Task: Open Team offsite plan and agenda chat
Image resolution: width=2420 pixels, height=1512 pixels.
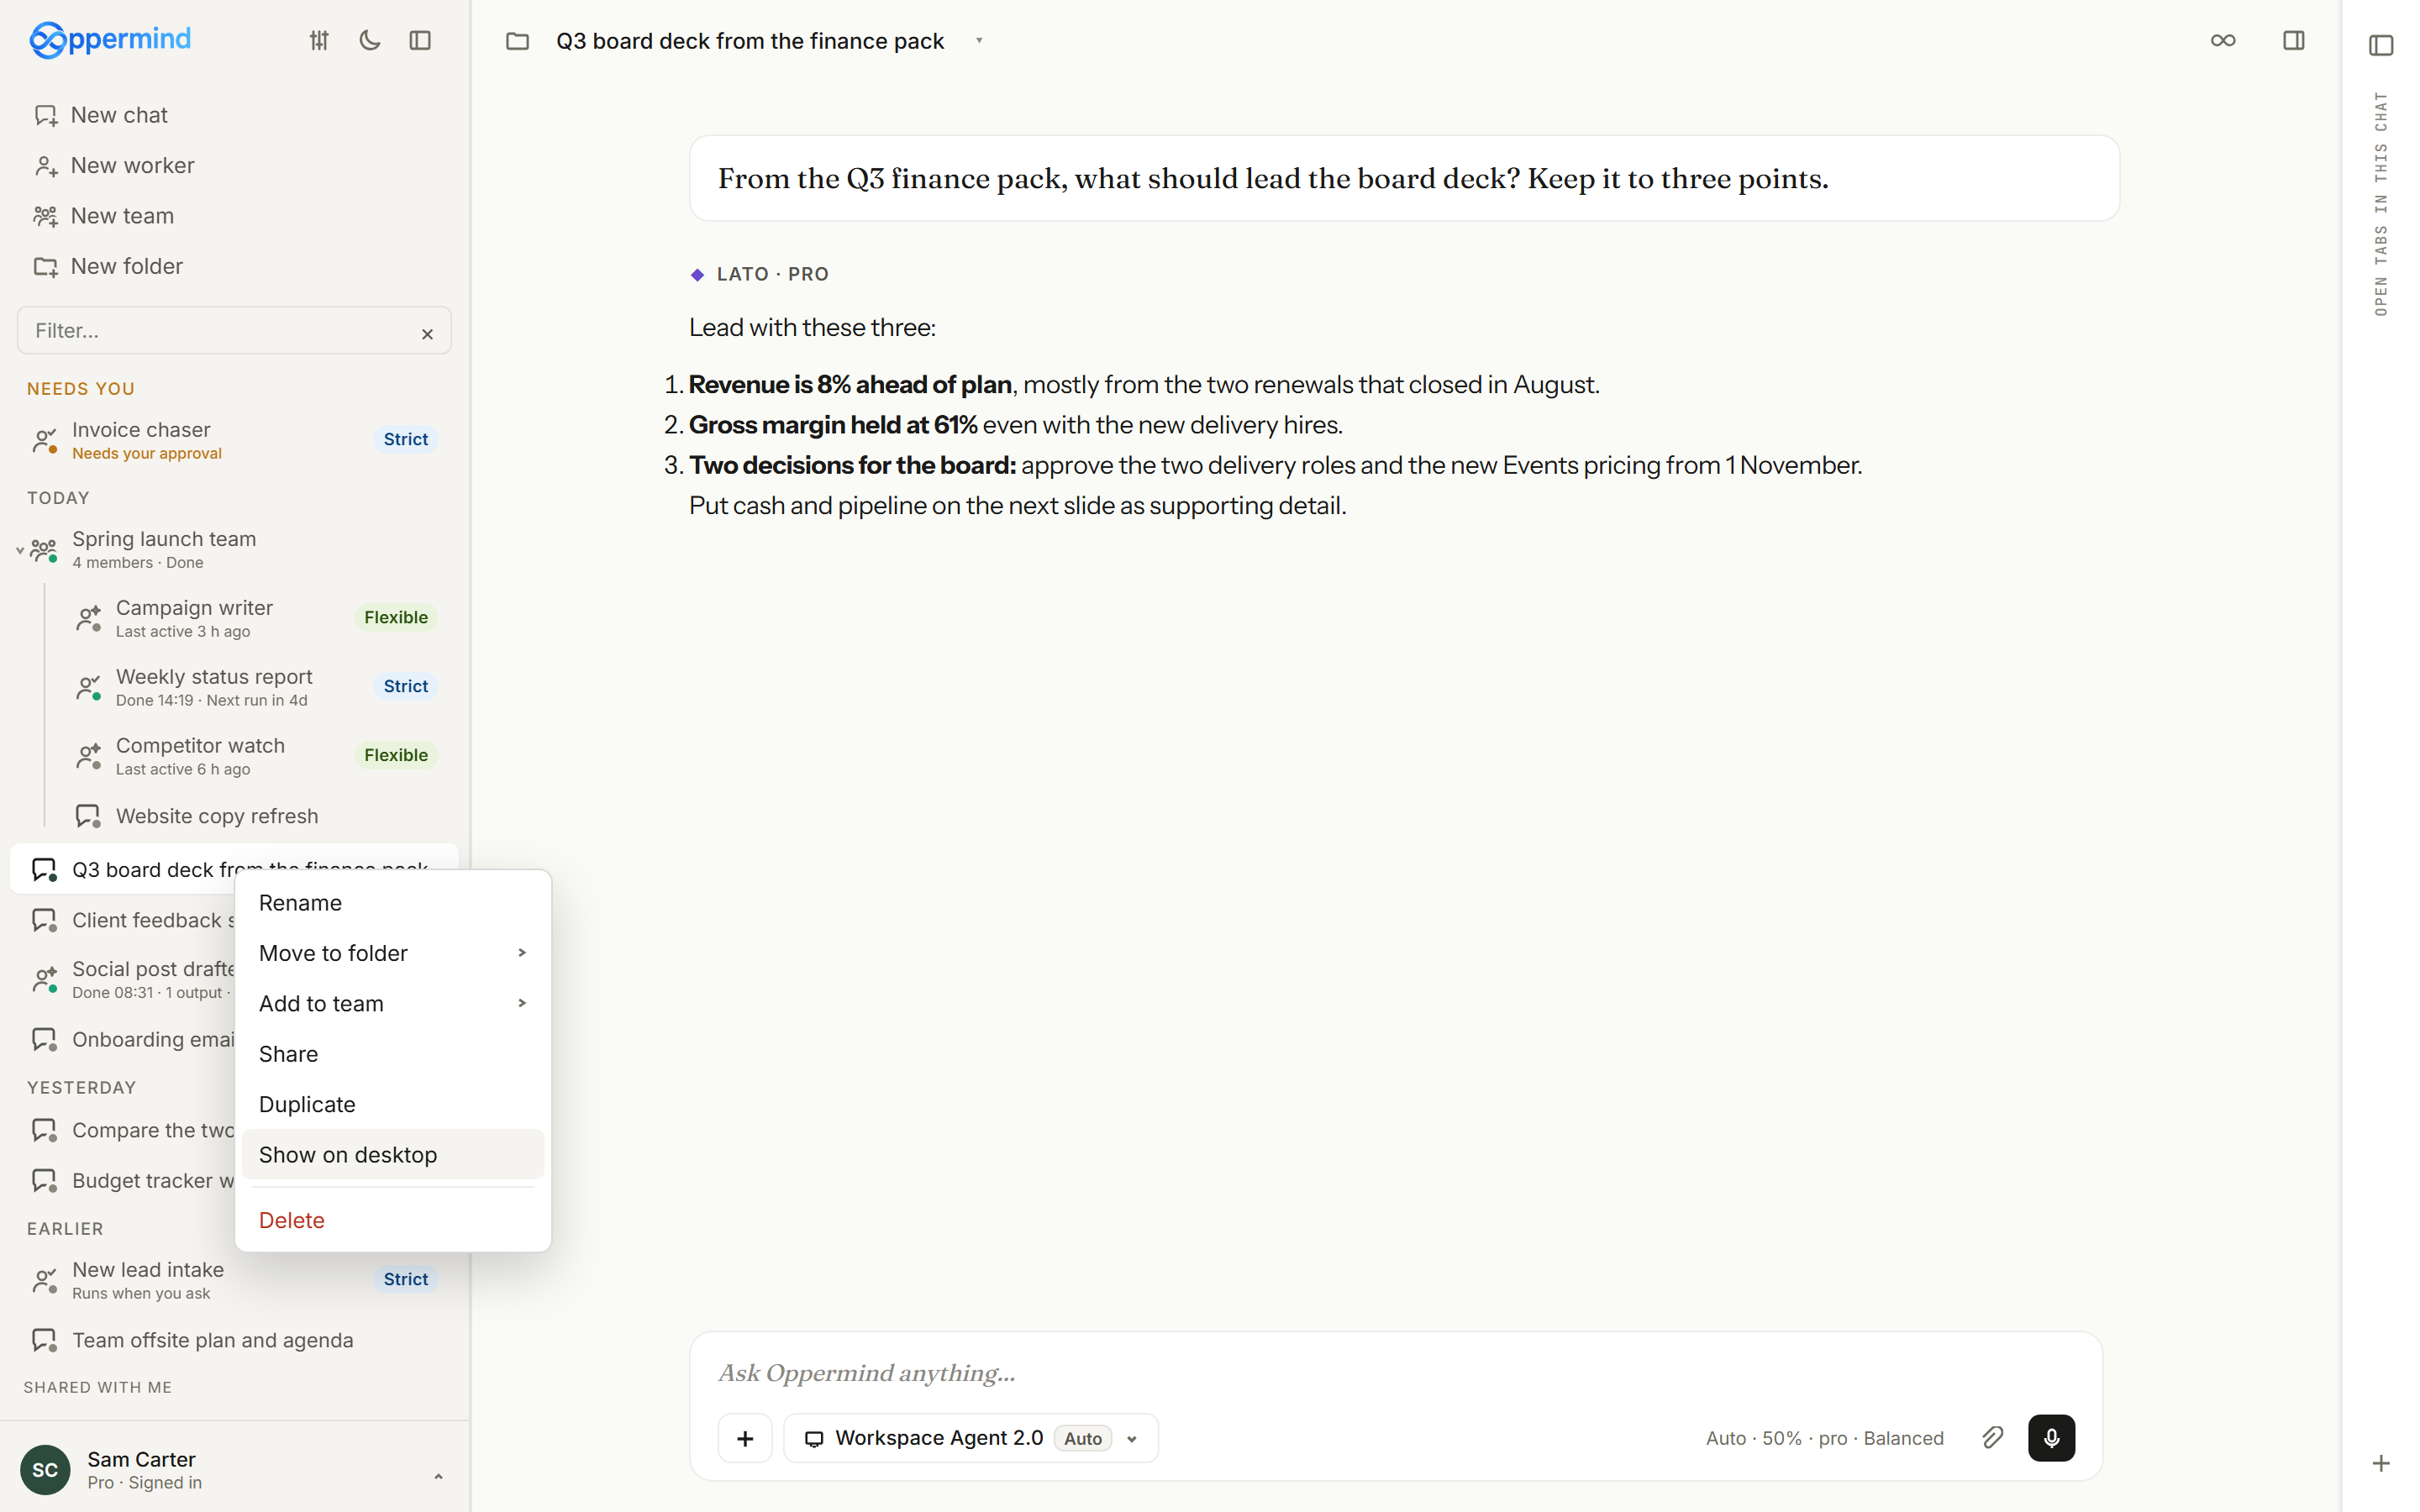Action: tap(234, 1340)
